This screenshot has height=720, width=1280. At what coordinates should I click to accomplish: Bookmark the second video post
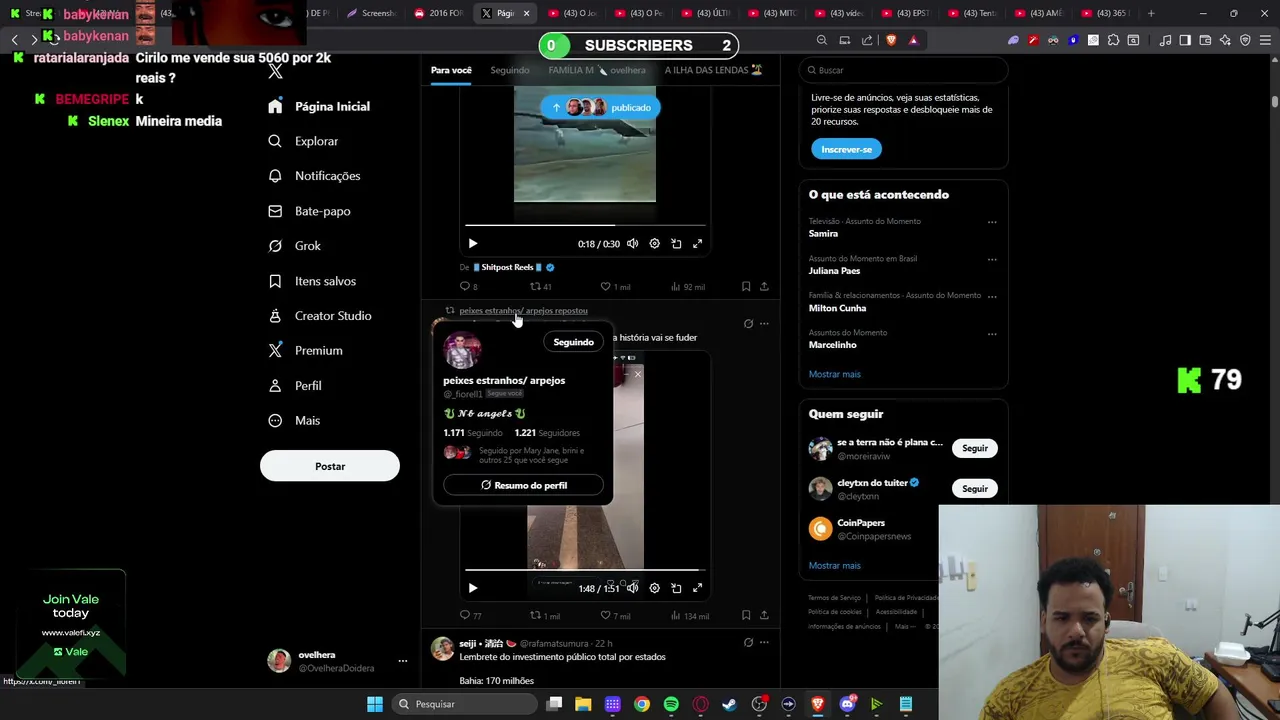(746, 616)
